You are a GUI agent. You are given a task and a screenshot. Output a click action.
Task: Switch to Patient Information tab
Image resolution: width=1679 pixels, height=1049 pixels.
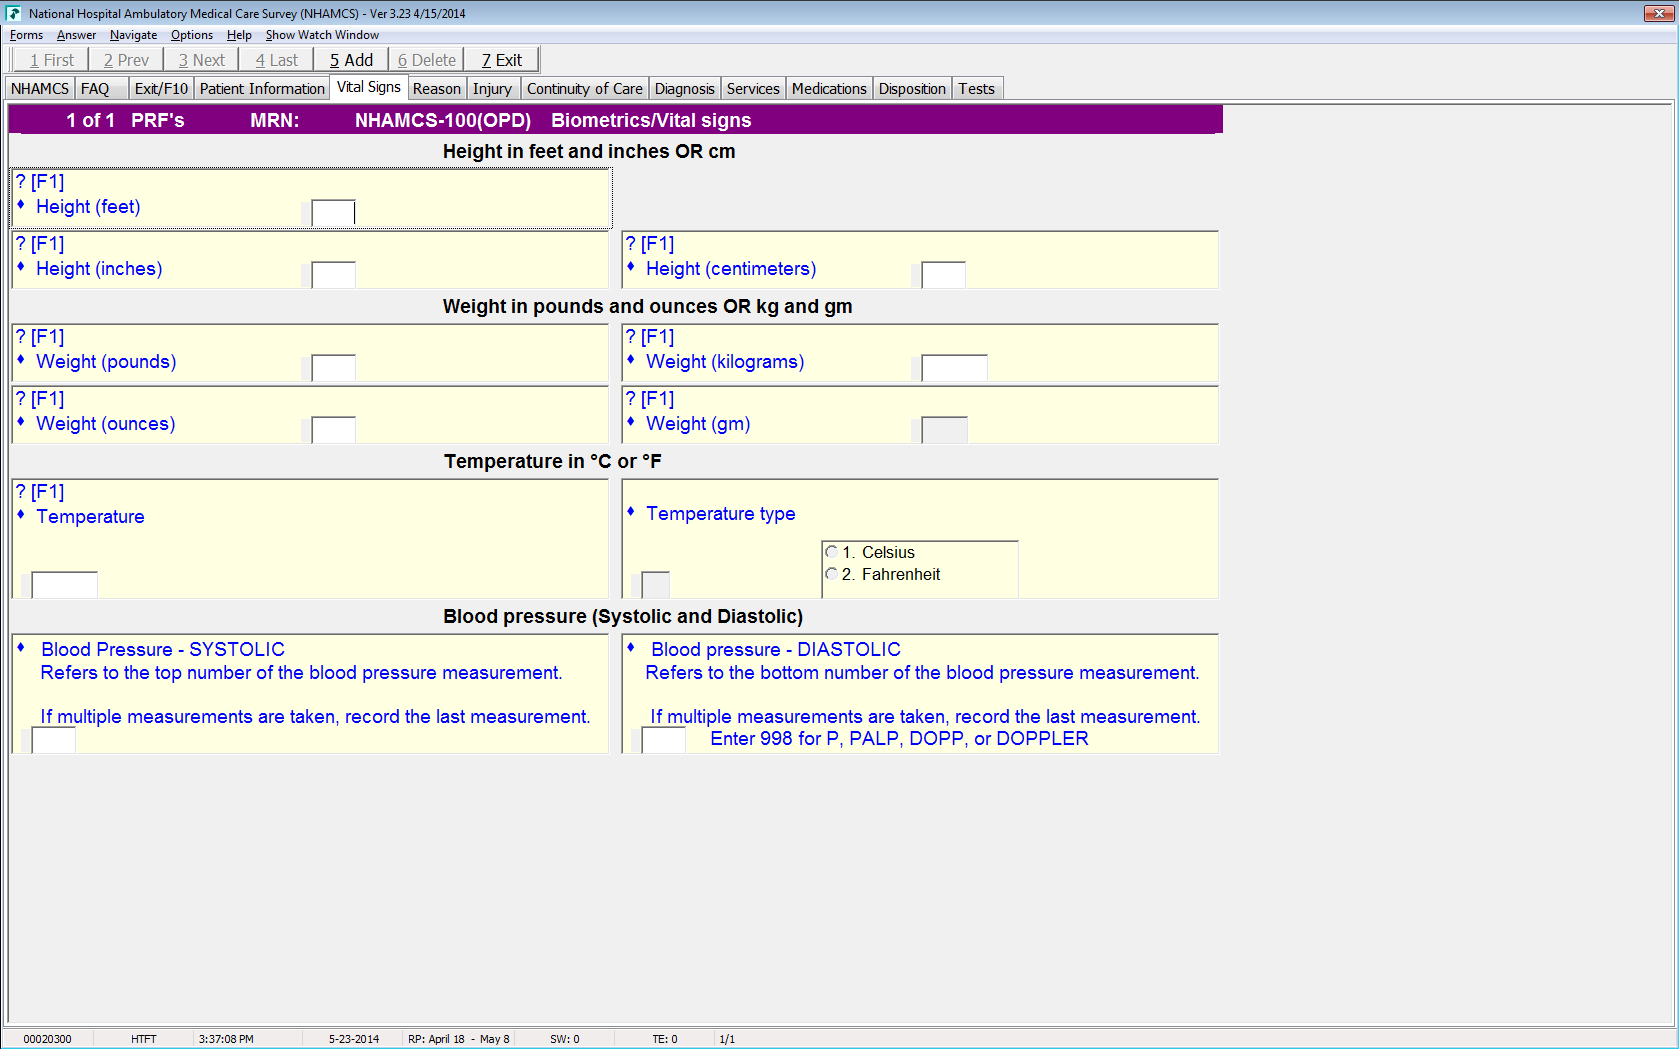262,89
